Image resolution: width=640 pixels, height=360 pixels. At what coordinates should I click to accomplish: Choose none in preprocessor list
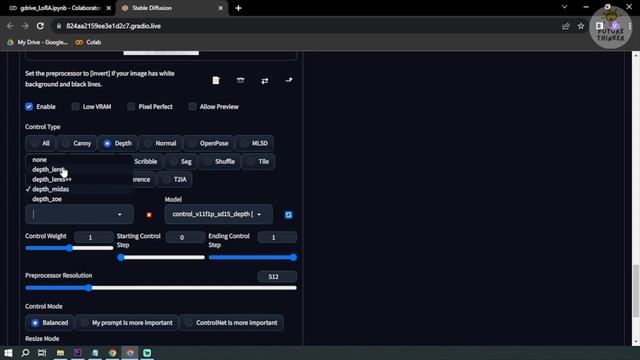point(79,160)
